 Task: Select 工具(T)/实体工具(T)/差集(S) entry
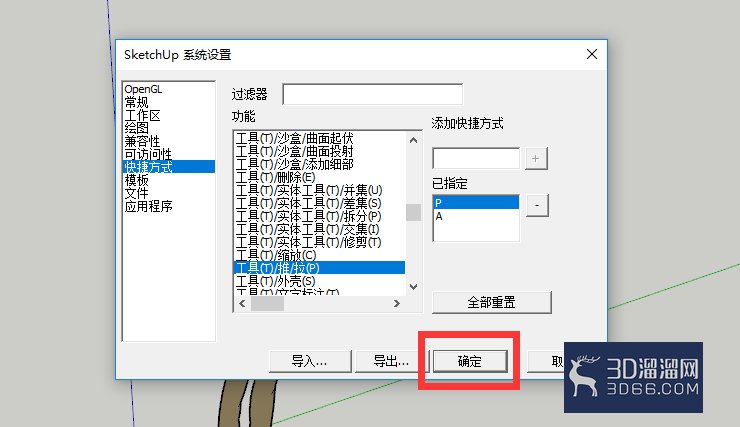tap(320, 203)
